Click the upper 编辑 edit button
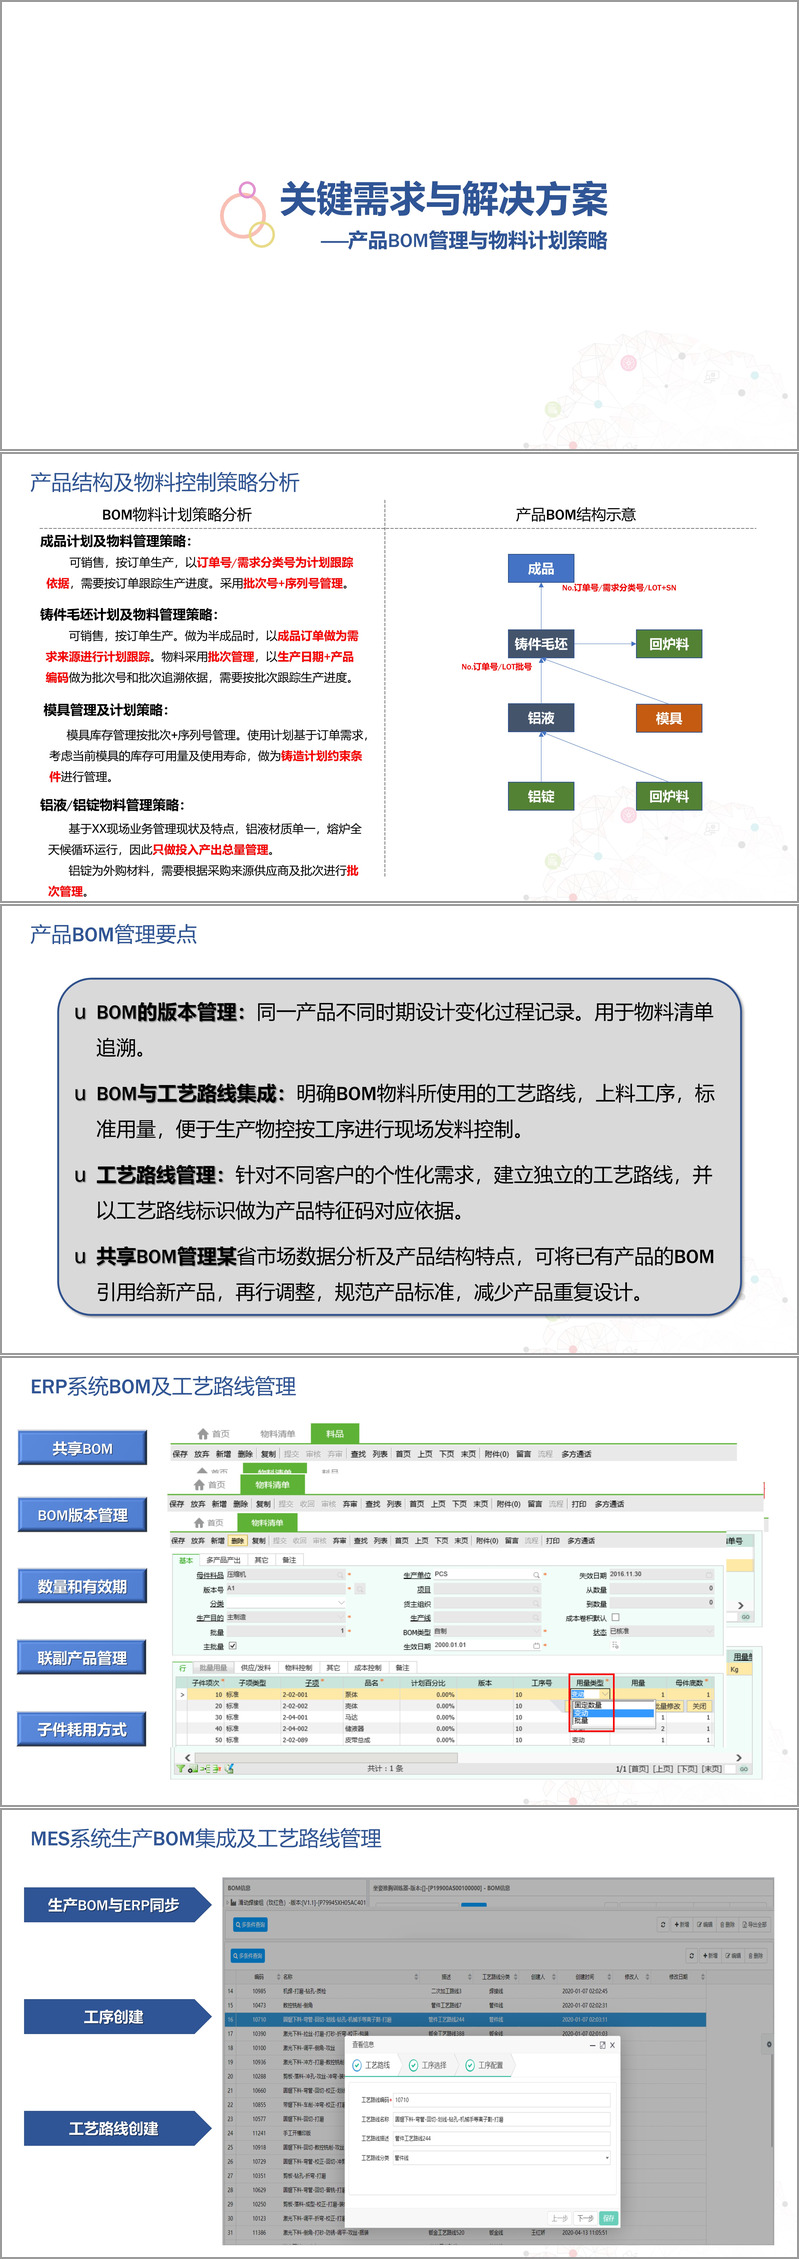Screen dimensions: 800x2259 [705, 1924]
